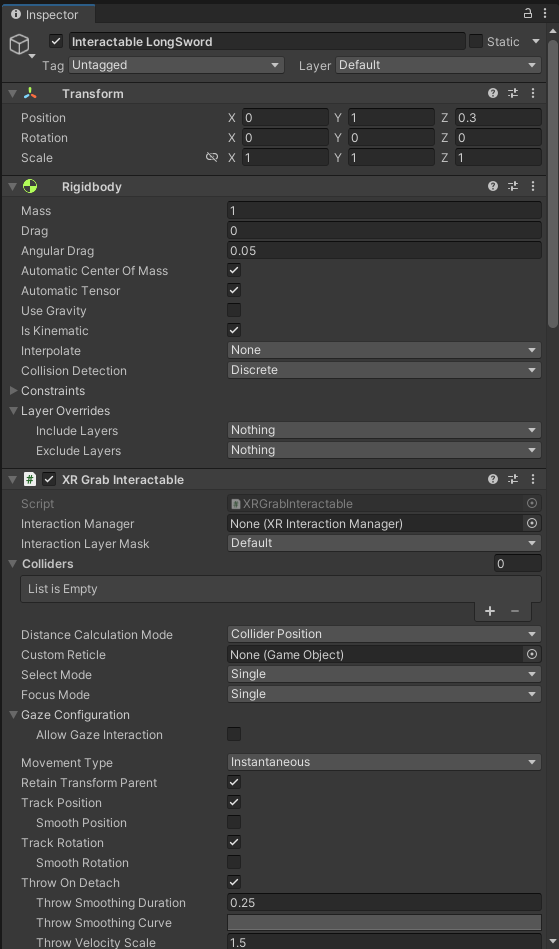The height and width of the screenshot is (949, 559).
Task: Open Transform component presets
Action: click(513, 93)
